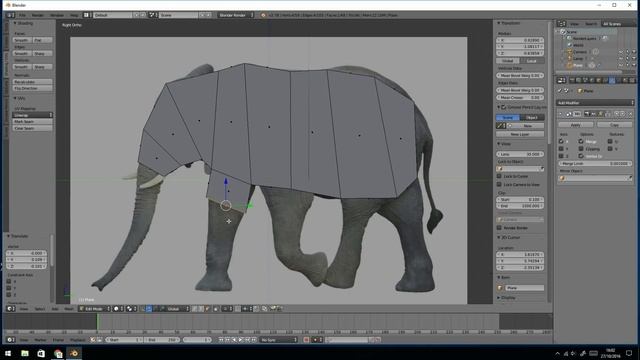The height and width of the screenshot is (360, 640).
Task: Open the Mesh menu in 3D view header
Action: tap(69, 309)
